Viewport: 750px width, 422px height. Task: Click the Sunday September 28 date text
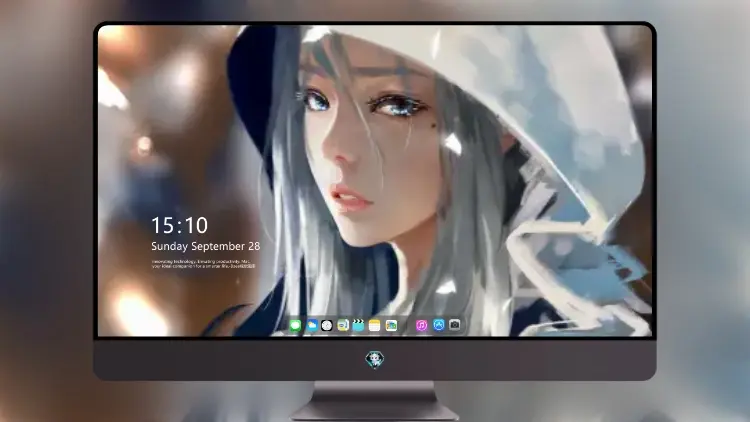pos(206,246)
